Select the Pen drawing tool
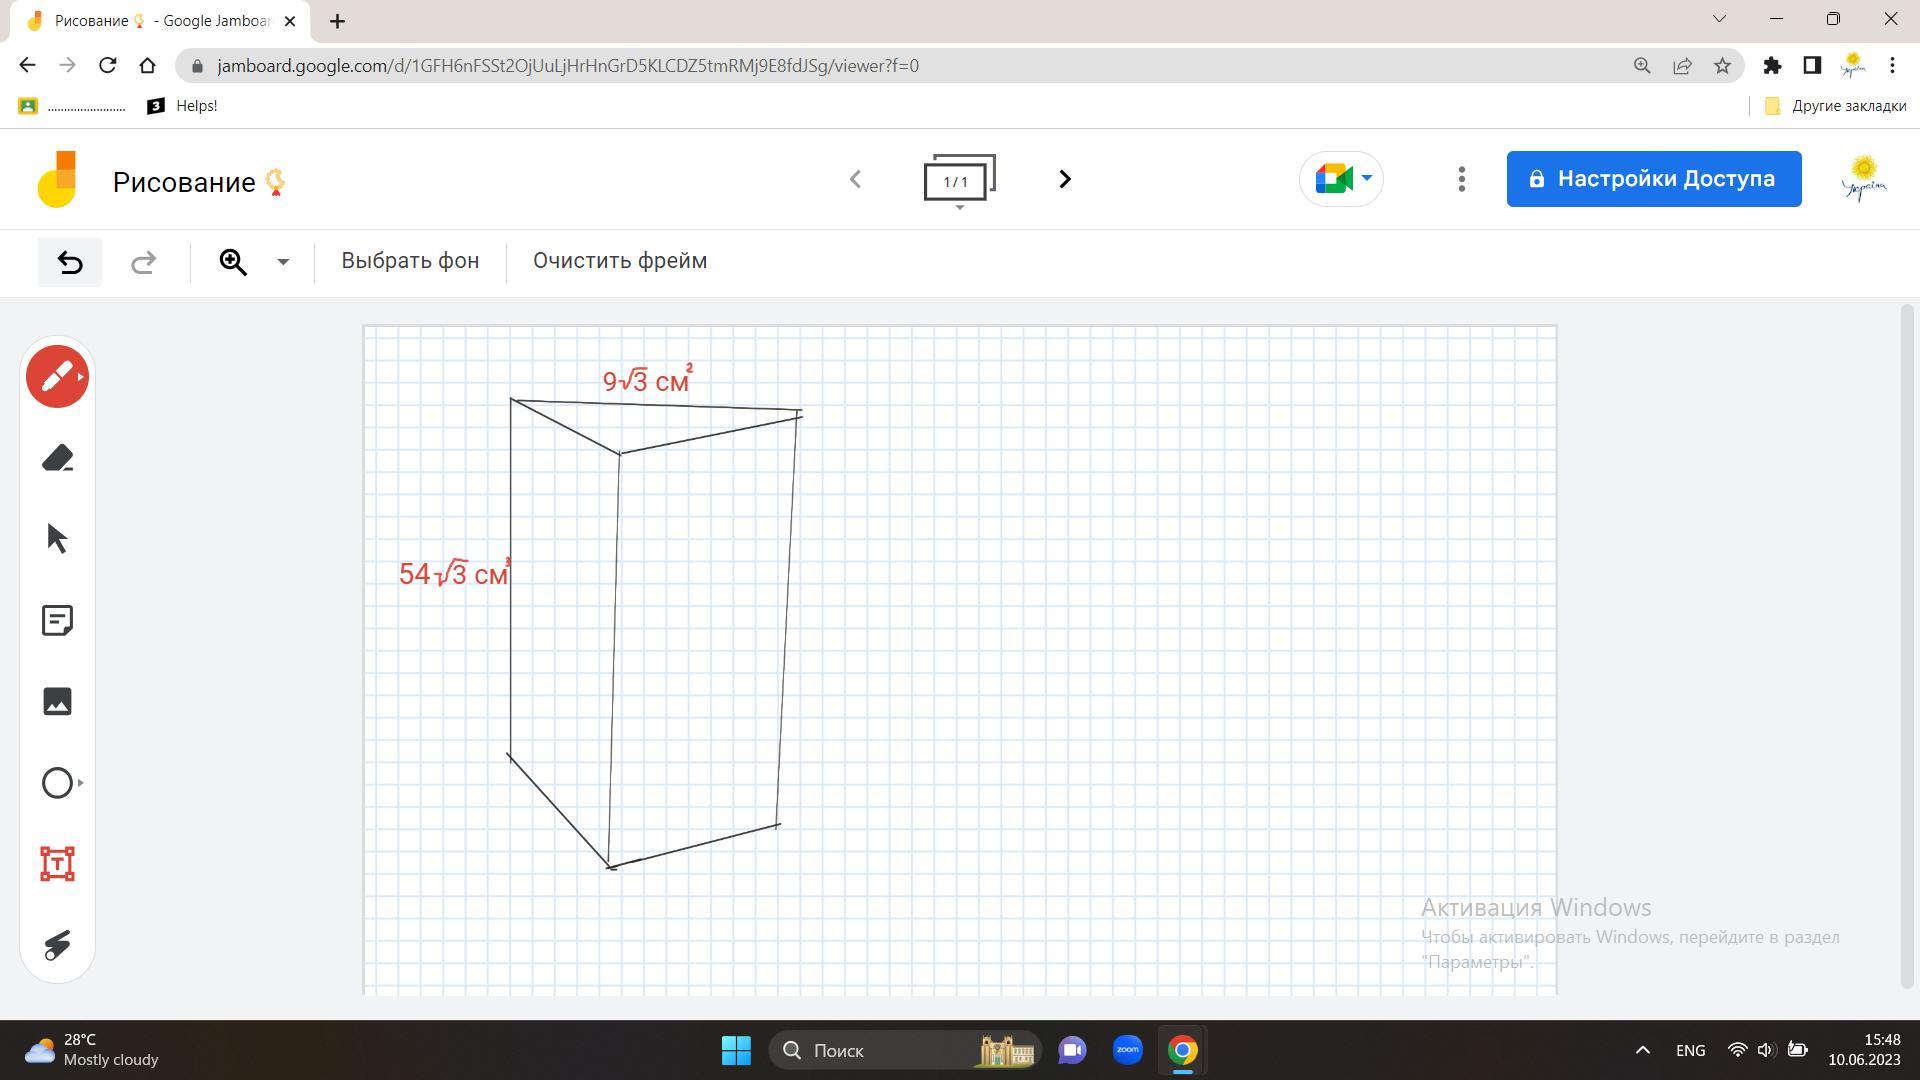 point(57,377)
